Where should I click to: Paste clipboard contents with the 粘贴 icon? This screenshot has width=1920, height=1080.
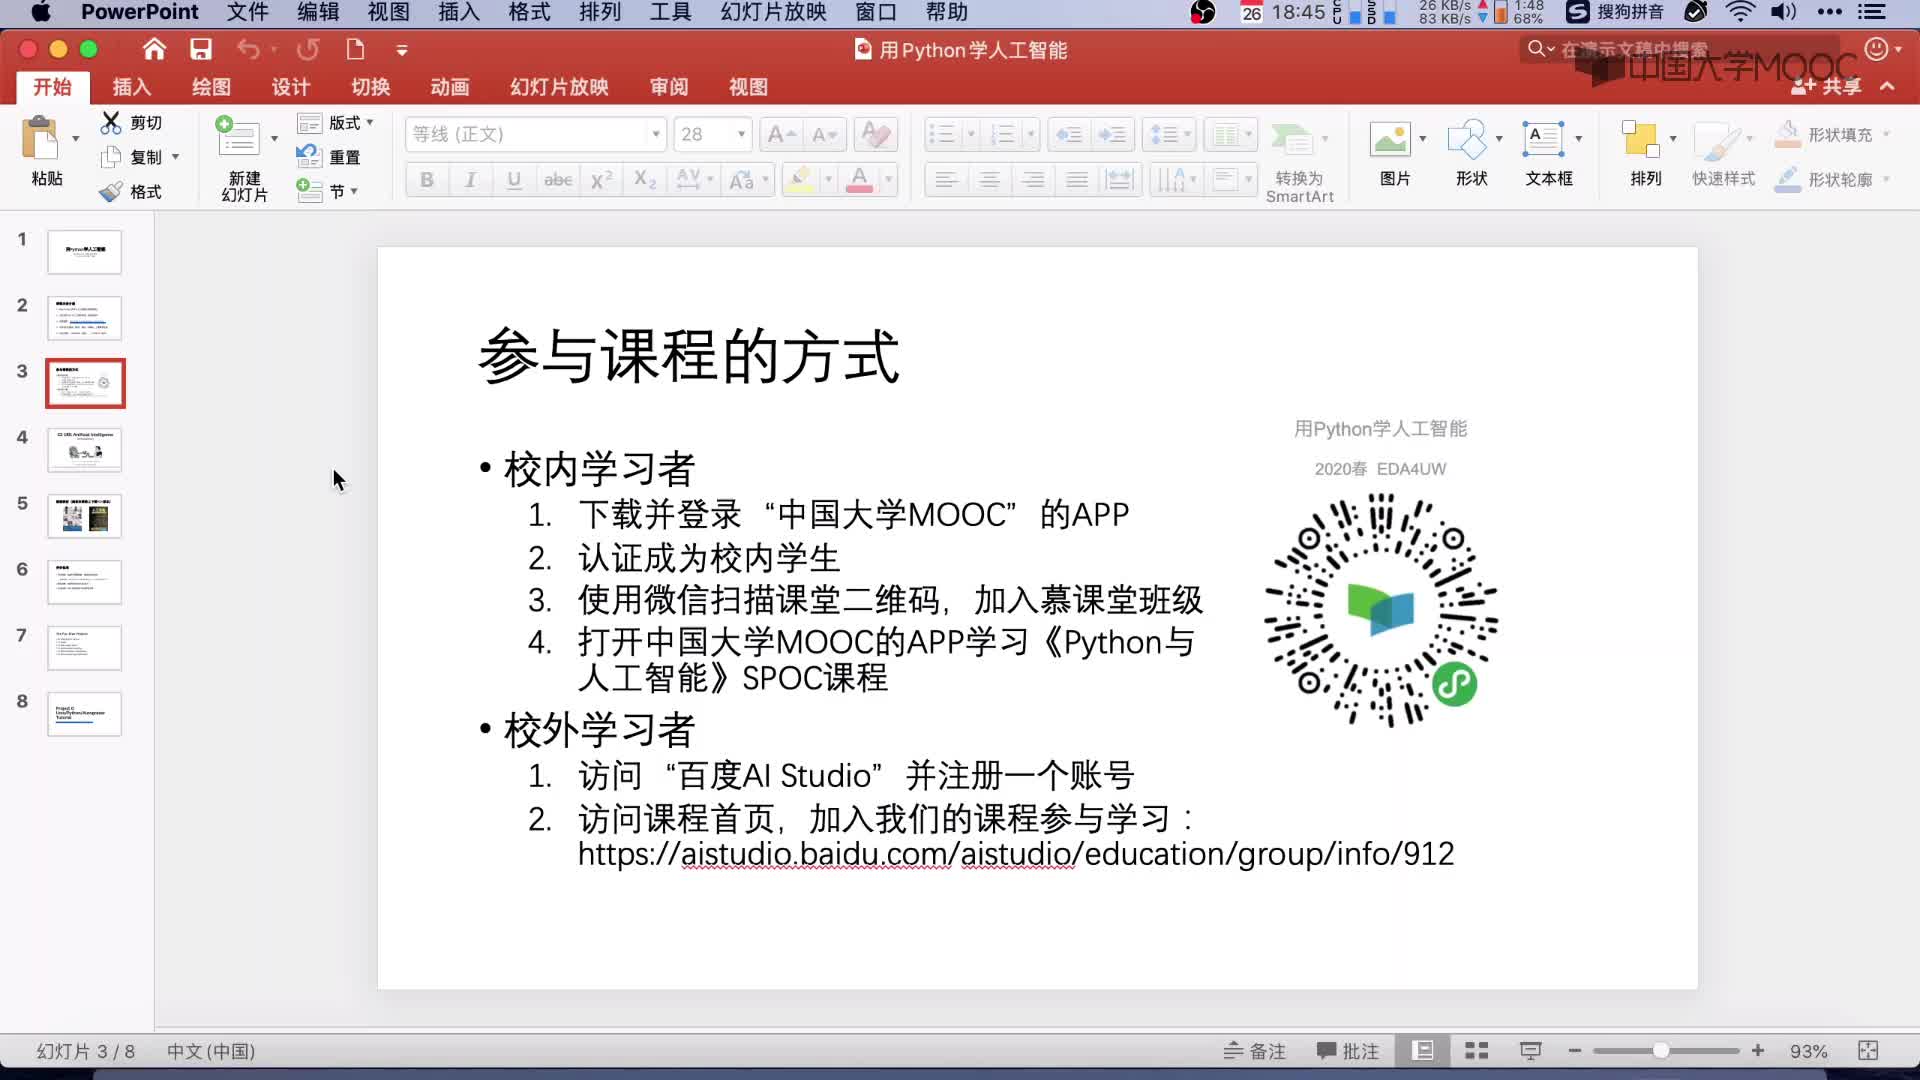[41, 138]
